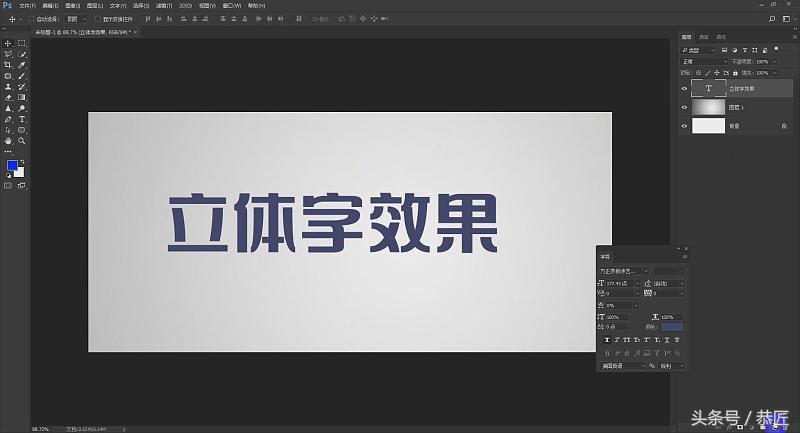
Task: Open the 文件(F) menu
Action: 27,6
